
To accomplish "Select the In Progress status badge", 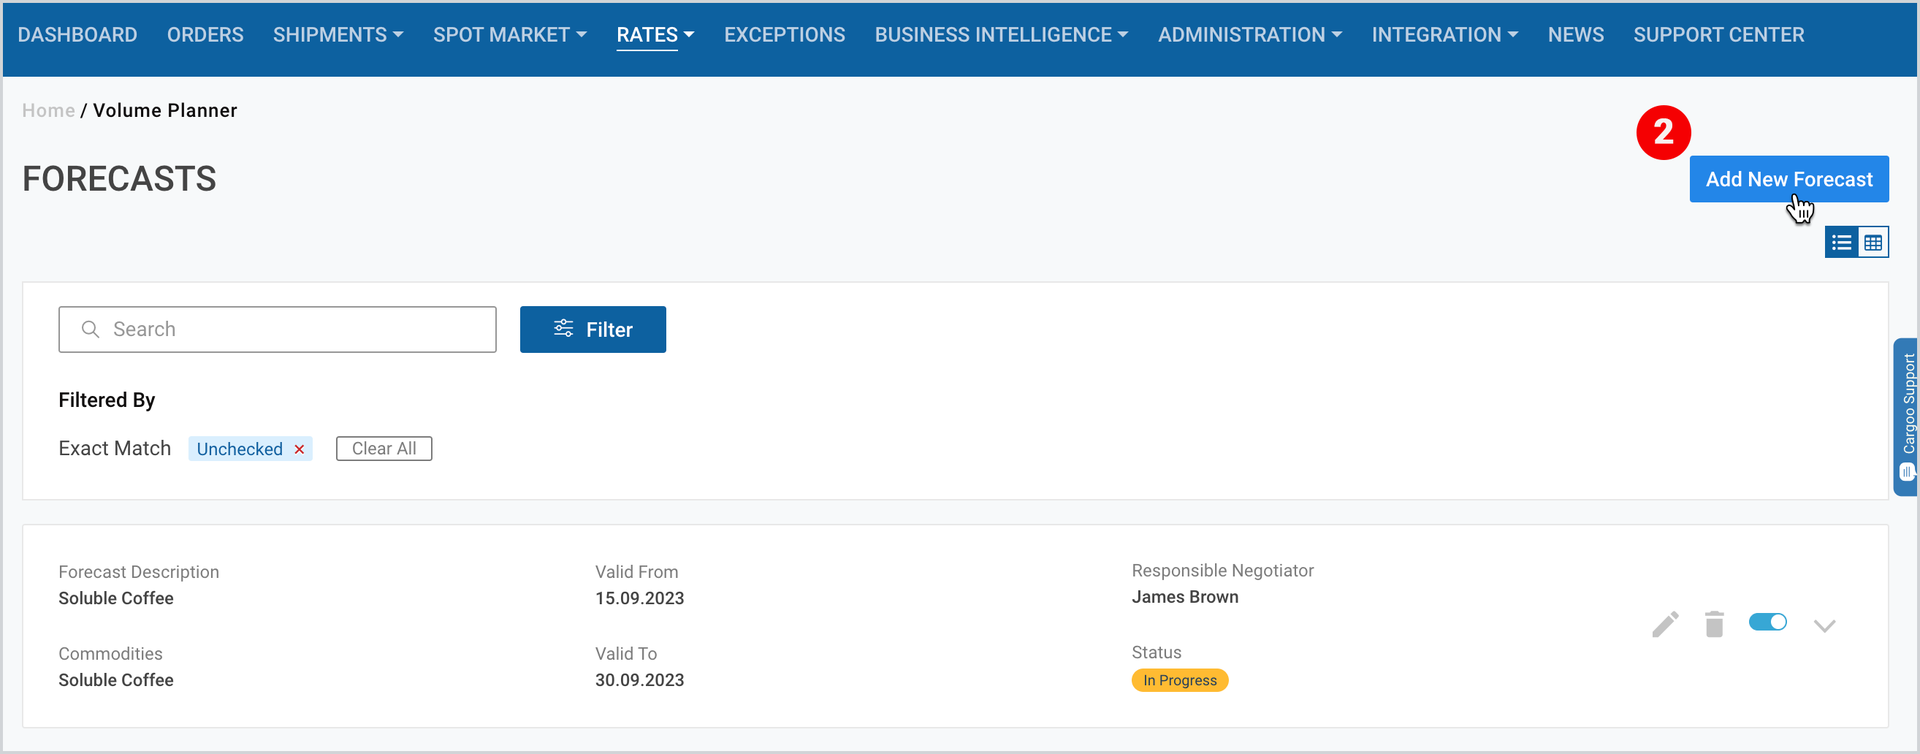I will (x=1180, y=680).
